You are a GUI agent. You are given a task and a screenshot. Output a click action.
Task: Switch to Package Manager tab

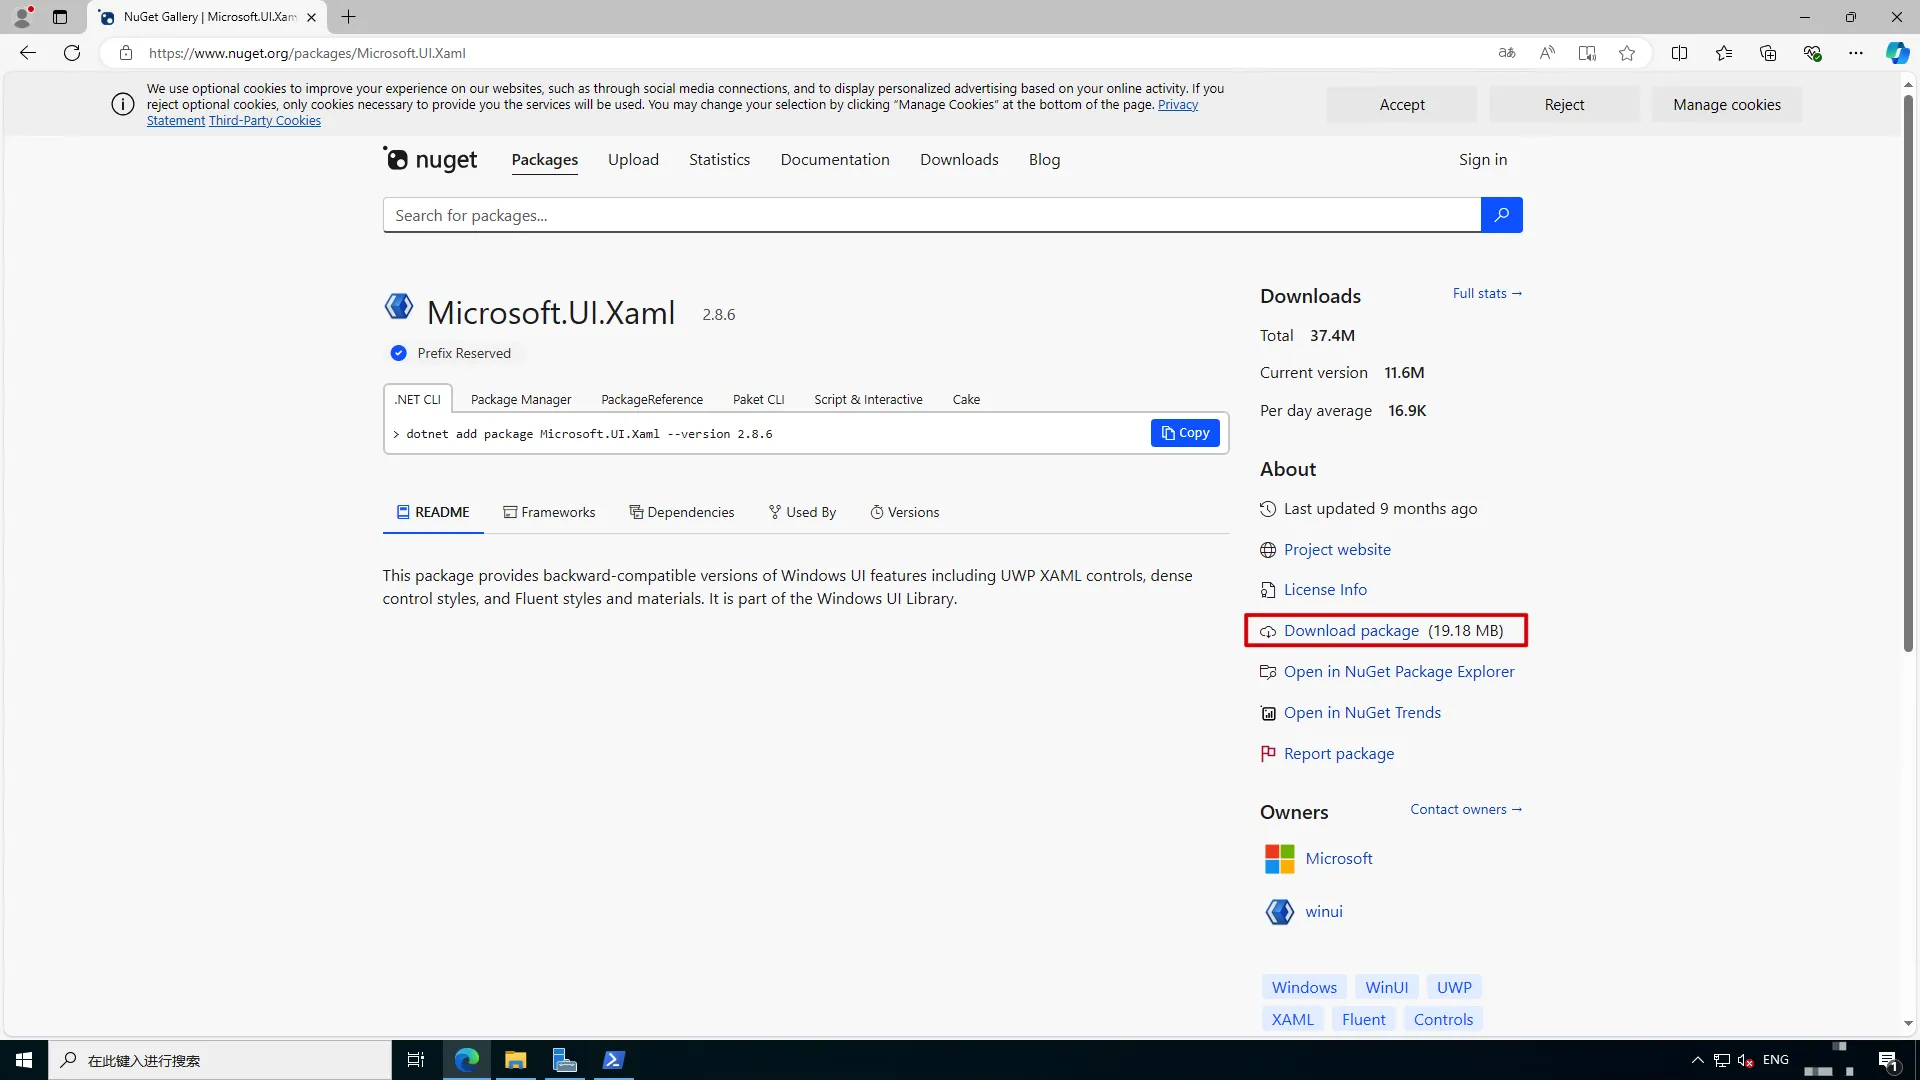click(x=520, y=399)
